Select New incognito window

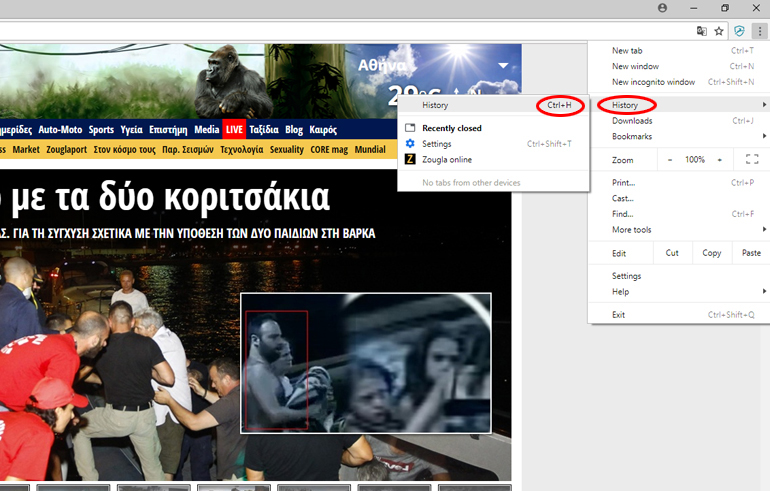point(653,82)
